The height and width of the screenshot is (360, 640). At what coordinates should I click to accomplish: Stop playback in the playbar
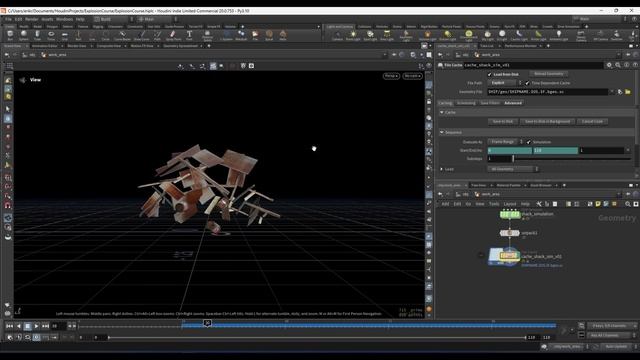[27, 326]
